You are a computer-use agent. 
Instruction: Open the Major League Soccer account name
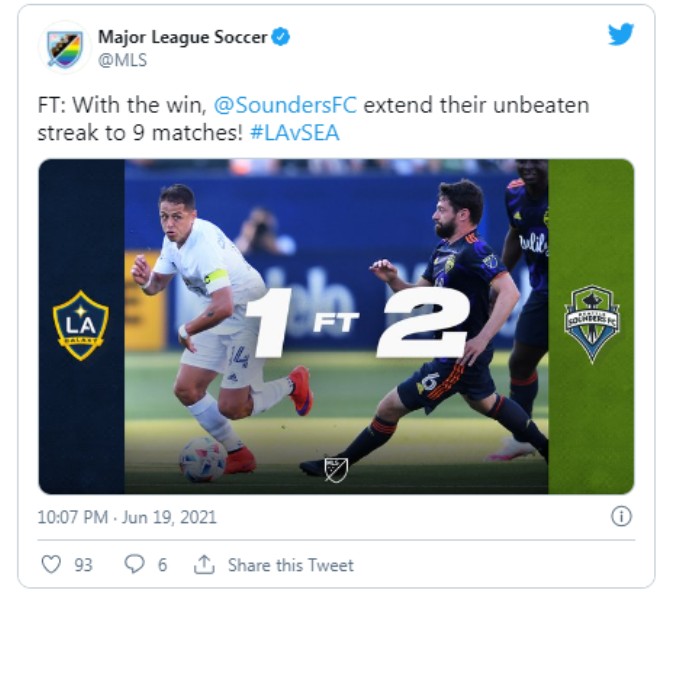pos(182,37)
